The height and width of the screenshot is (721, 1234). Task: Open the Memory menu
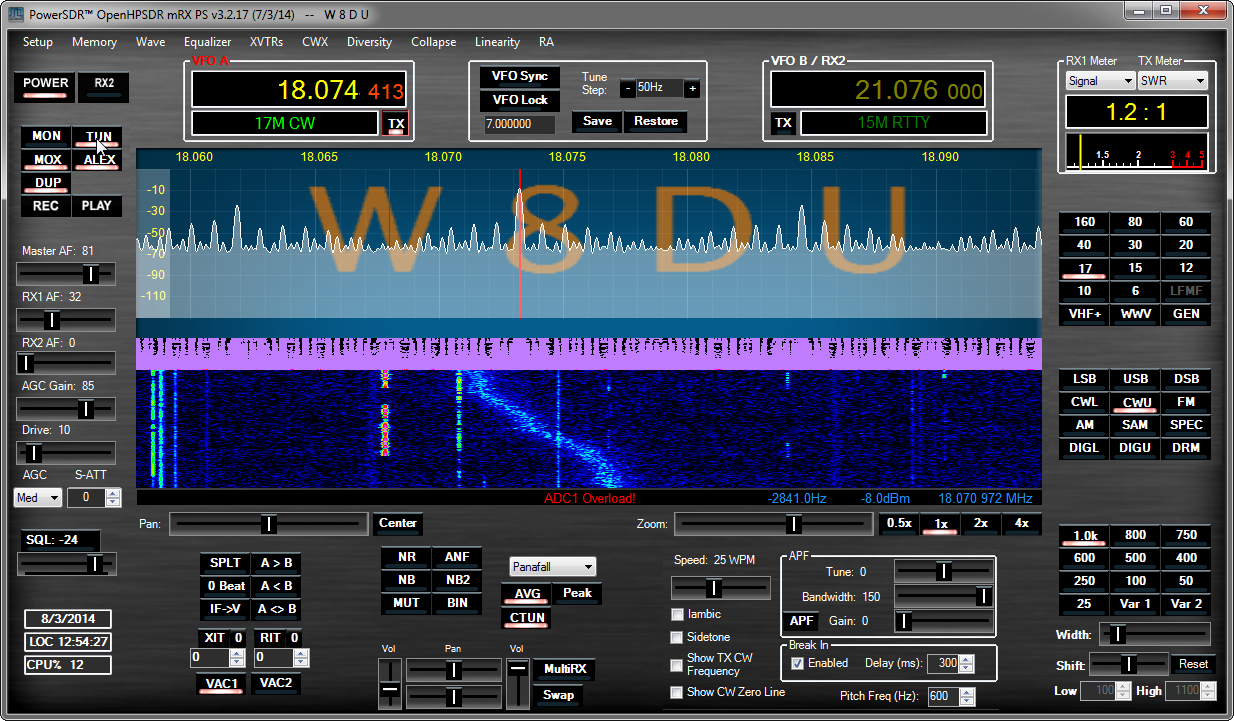[94, 42]
